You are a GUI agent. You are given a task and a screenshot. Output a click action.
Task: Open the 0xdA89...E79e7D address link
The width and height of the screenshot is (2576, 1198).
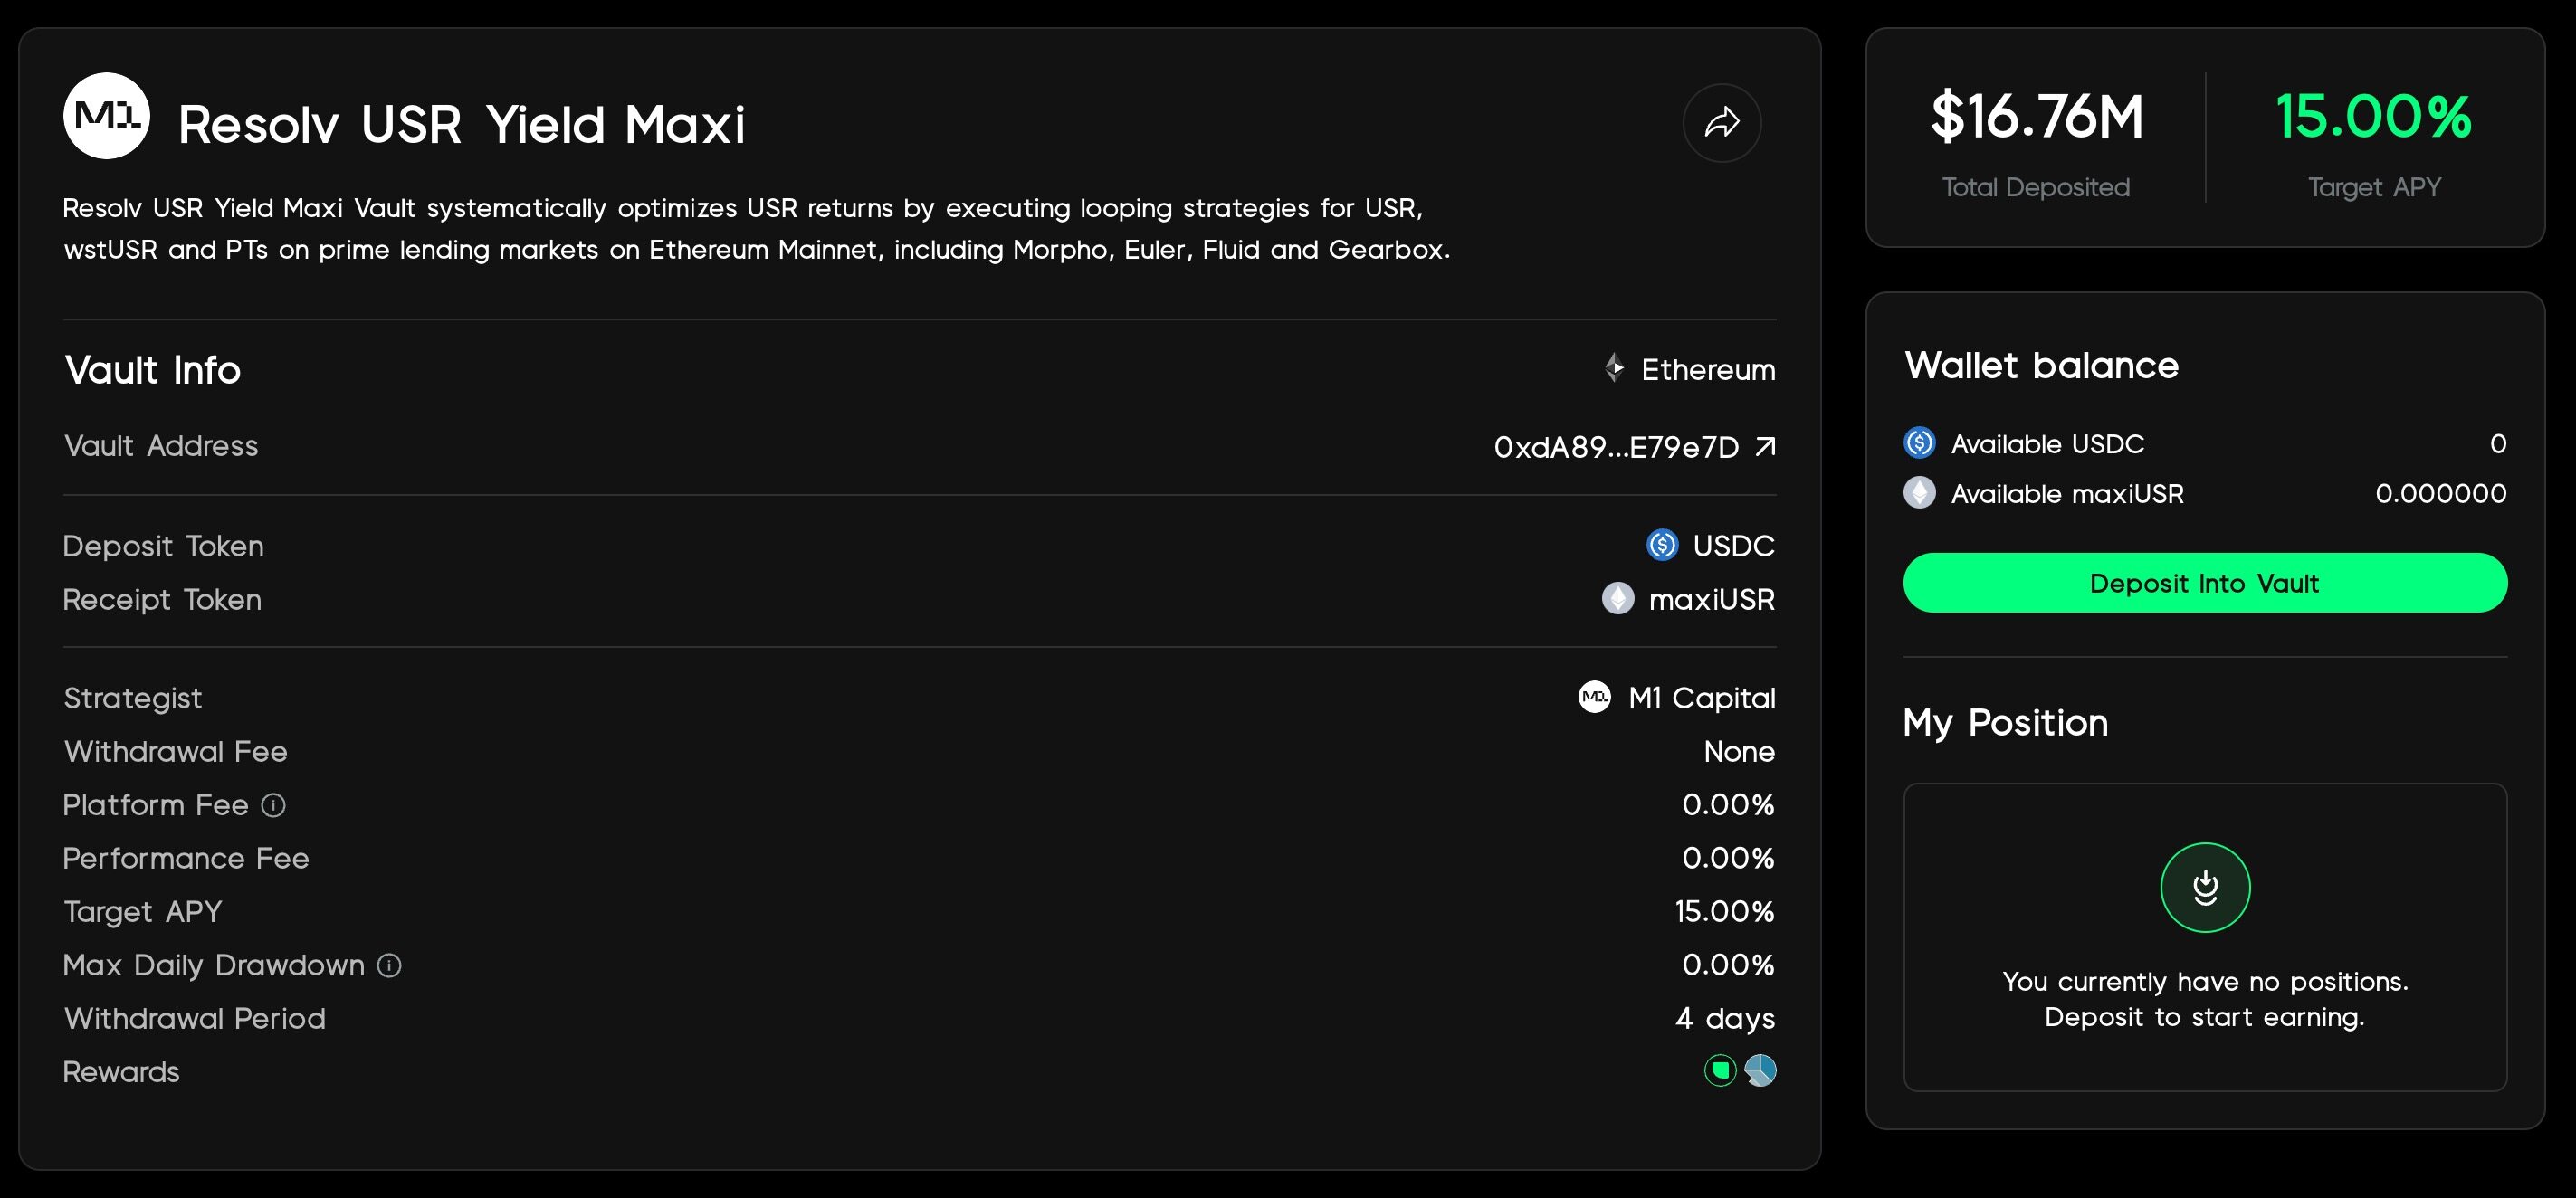point(1616,447)
